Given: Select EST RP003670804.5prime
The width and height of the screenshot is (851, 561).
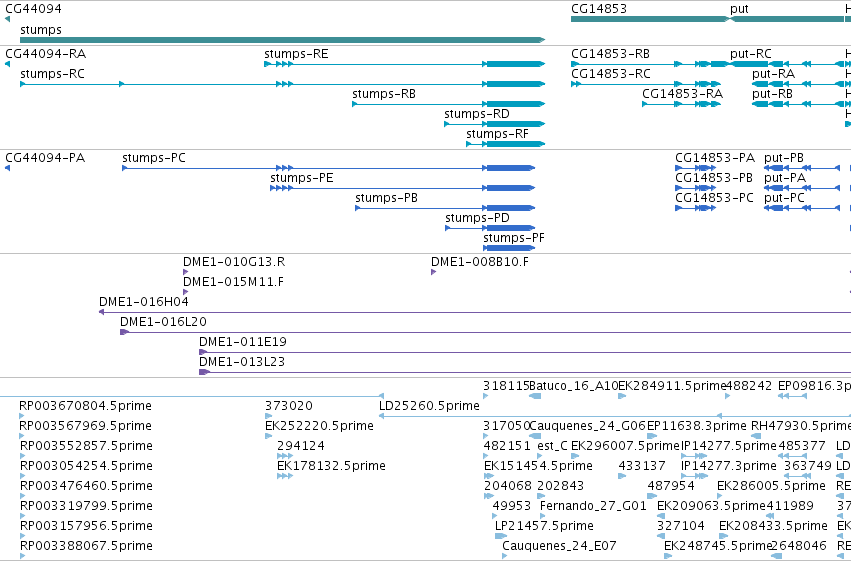Looking at the screenshot, I should pyautogui.click(x=85, y=406).
